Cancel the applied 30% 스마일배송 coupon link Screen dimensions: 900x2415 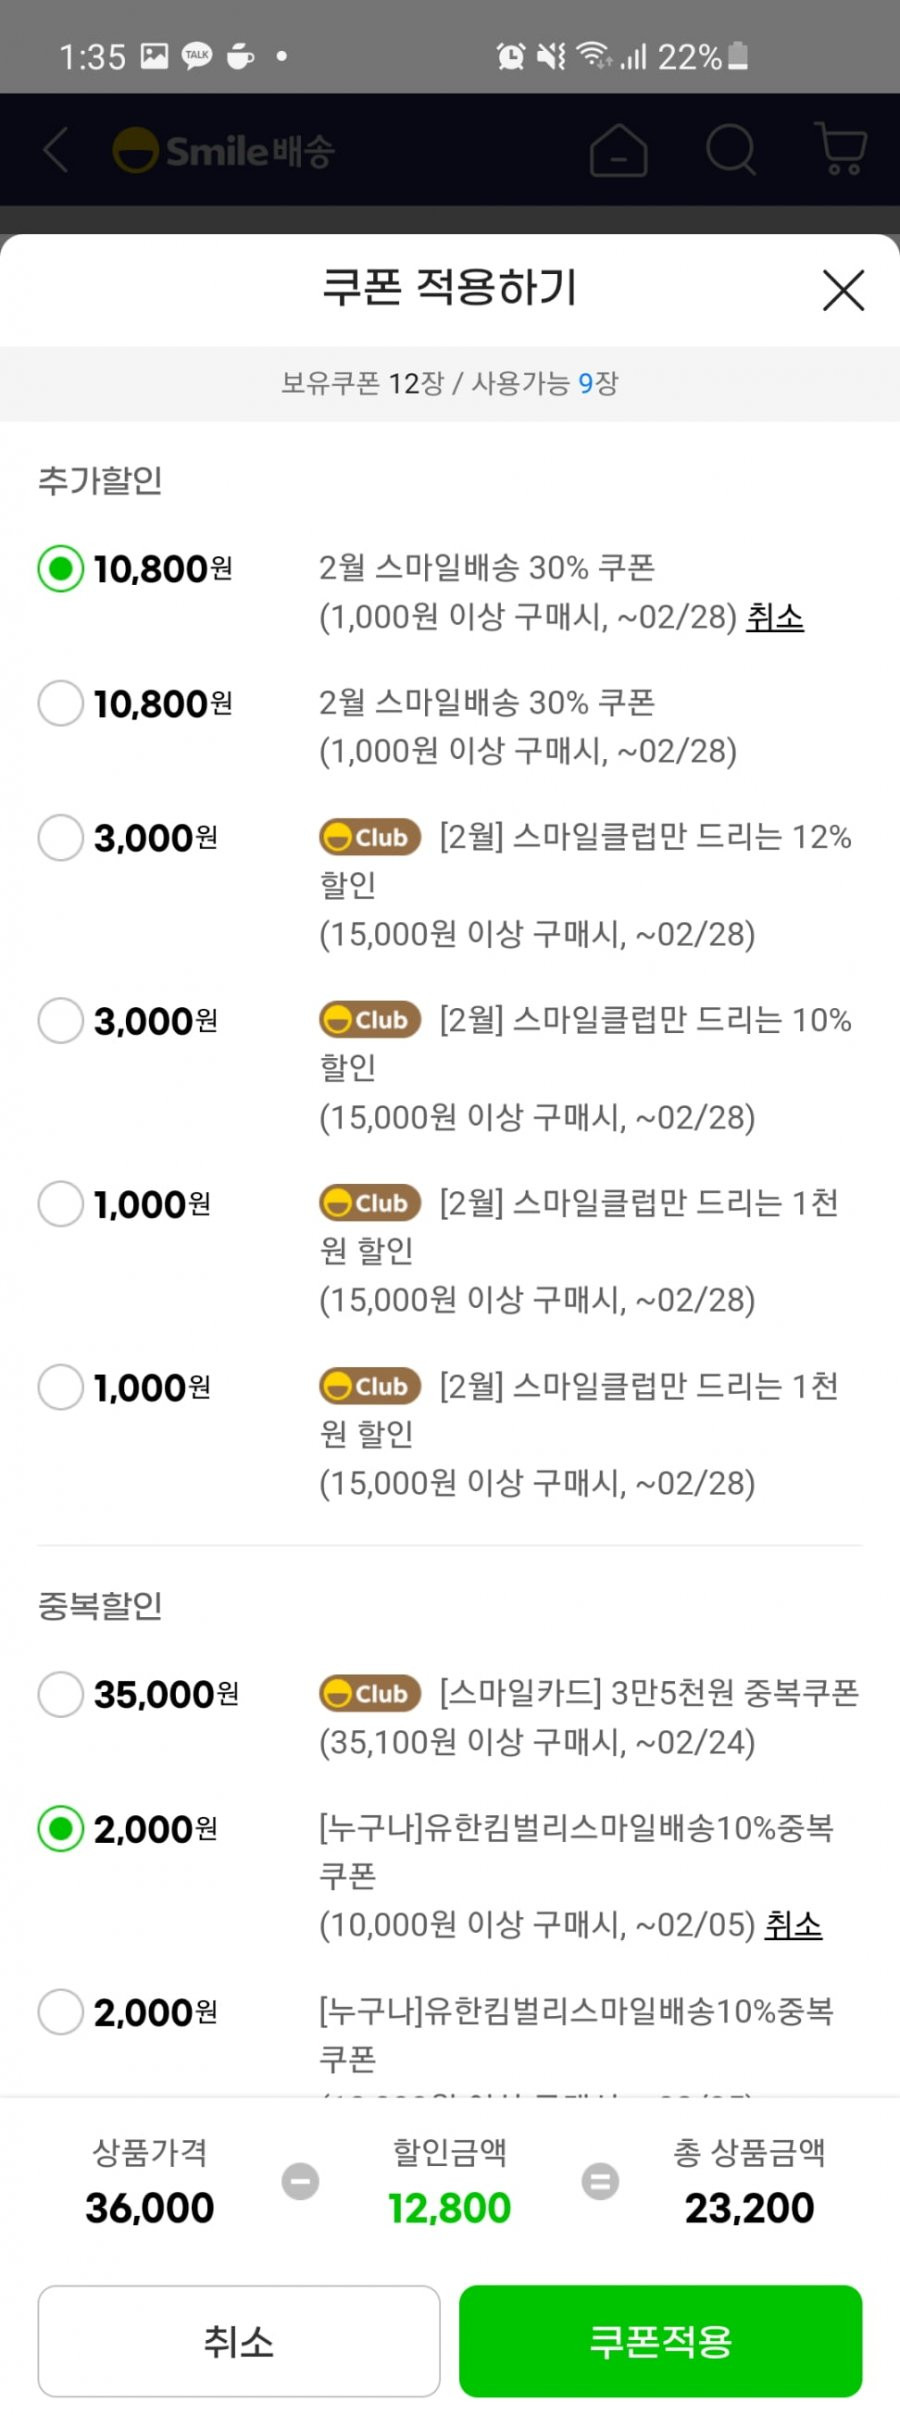pos(775,617)
